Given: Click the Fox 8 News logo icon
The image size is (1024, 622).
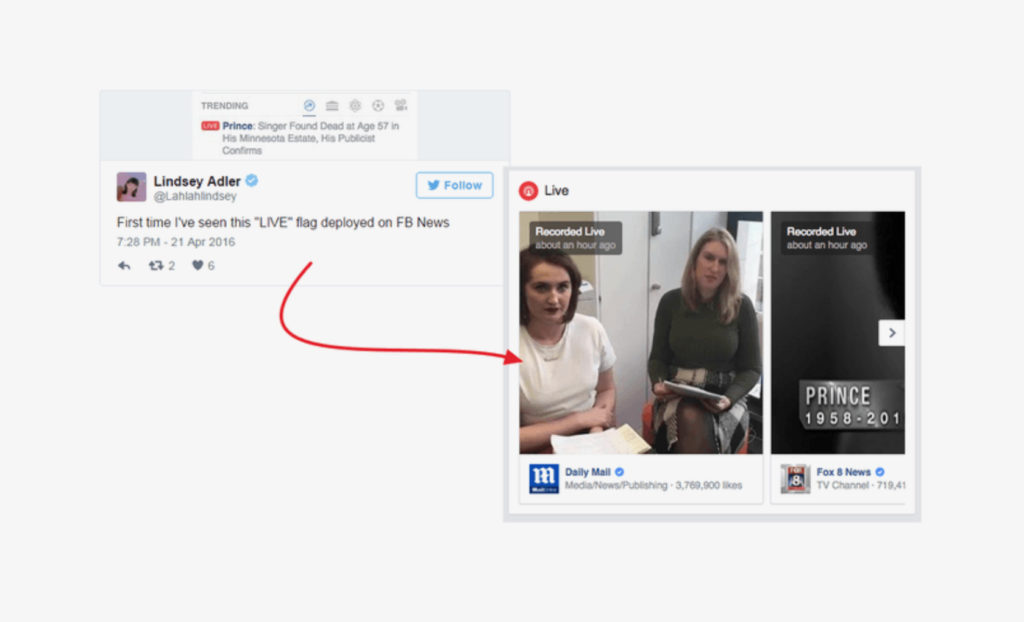Looking at the screenshot, I should point(795,479).
